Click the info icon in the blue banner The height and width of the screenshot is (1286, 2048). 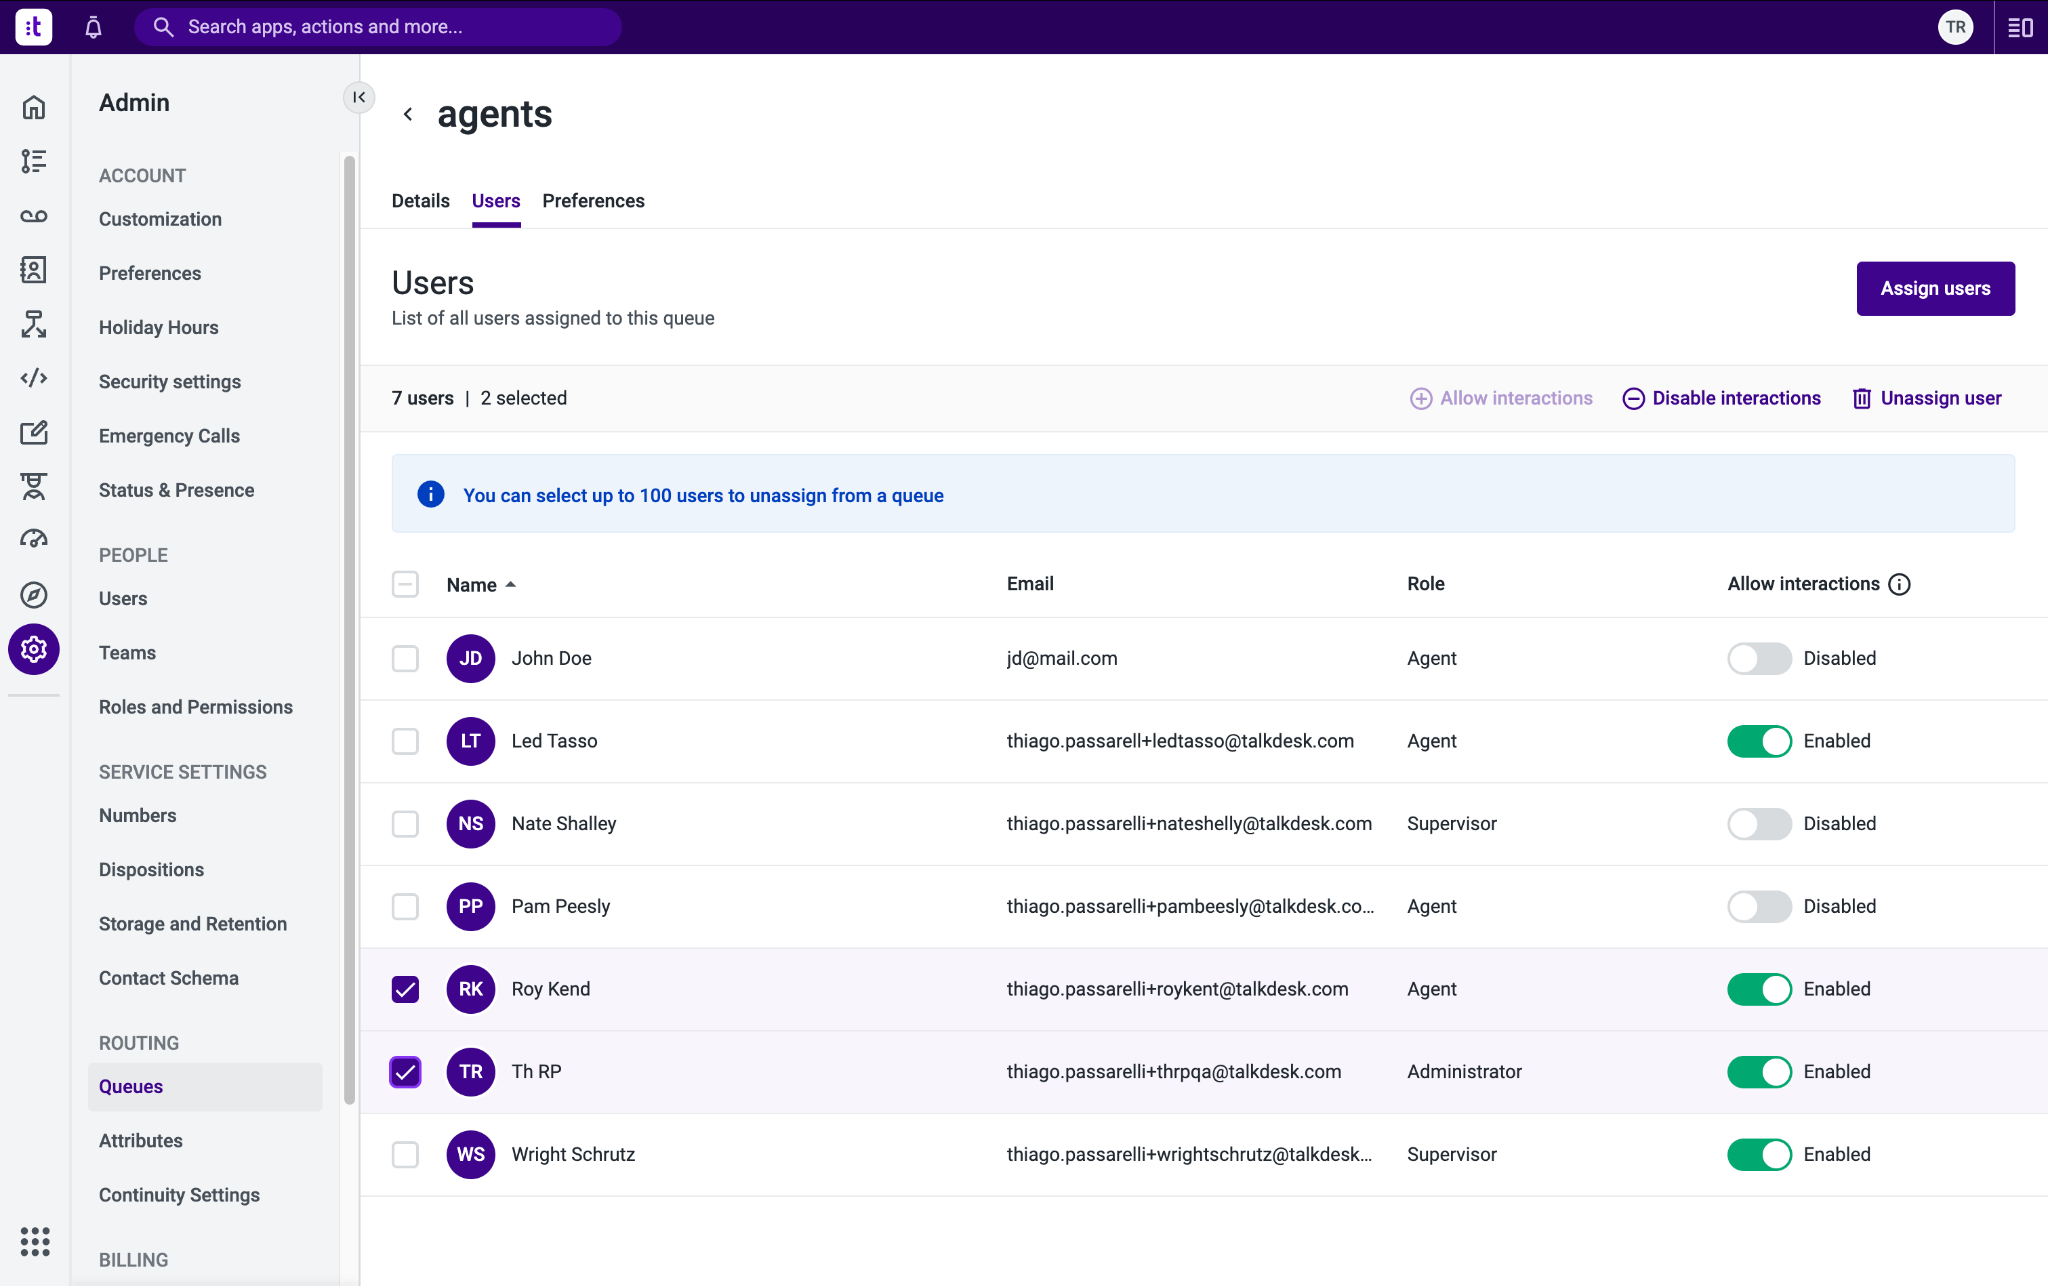tap(431, 494)
